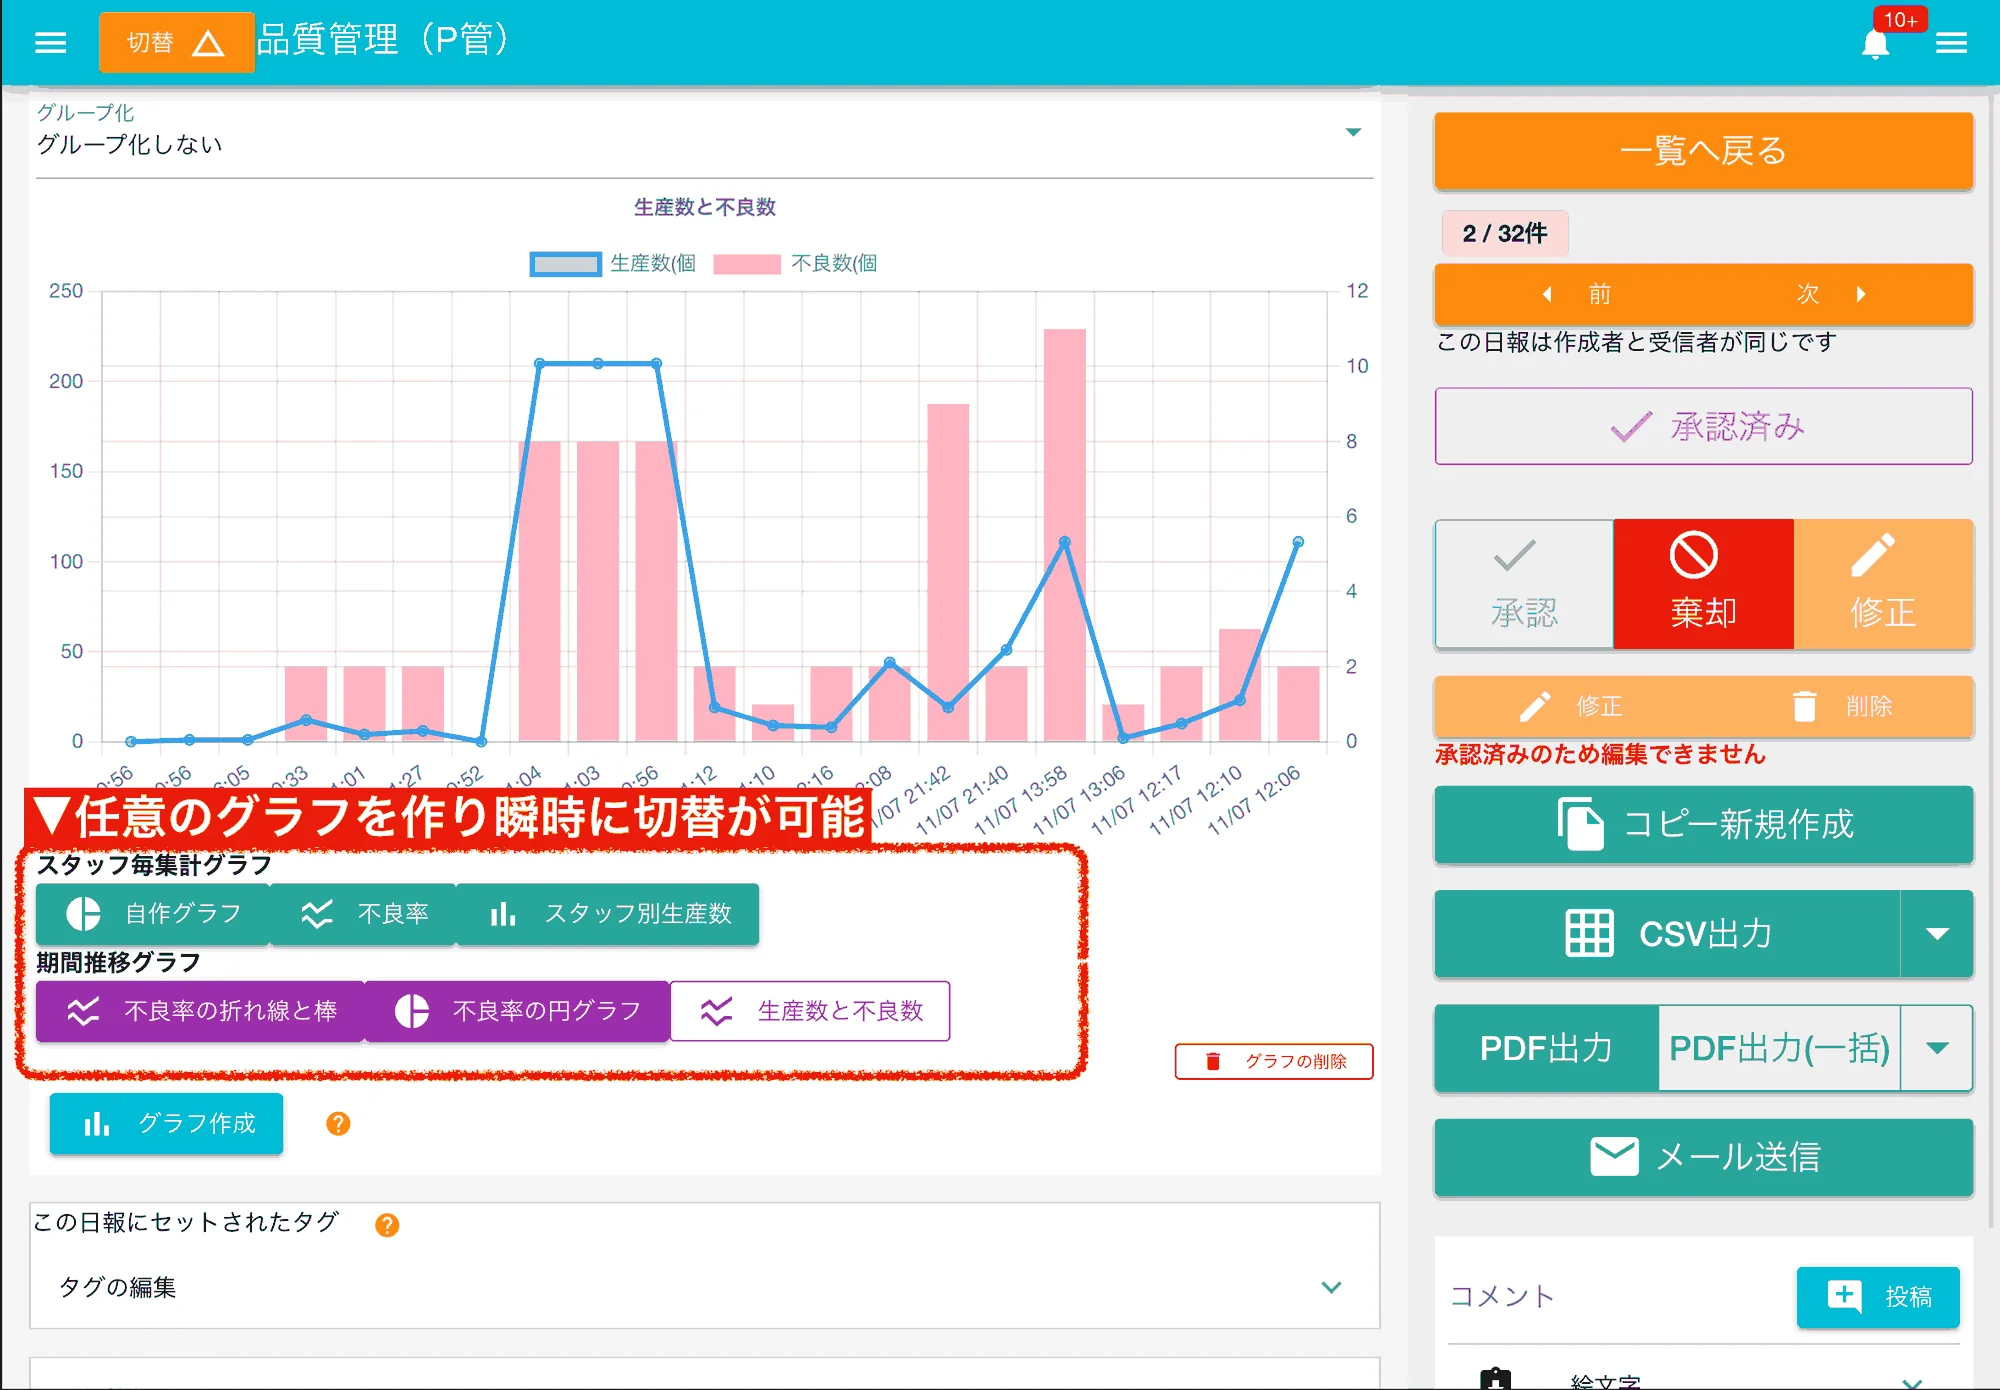Open the グループ化しない dropdown
The height and width of the screenshot is (1390, 2000).
click(1355, 131)
